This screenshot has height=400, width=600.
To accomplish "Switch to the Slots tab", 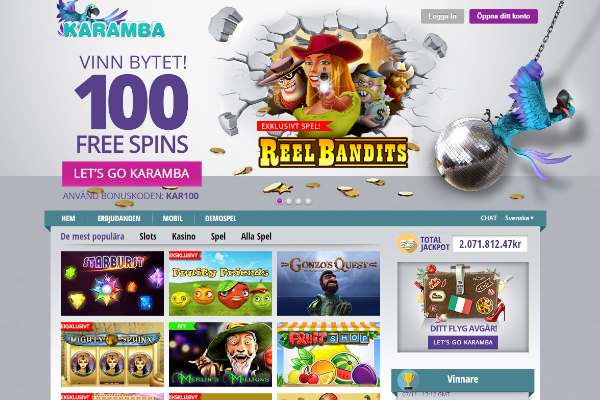I will [x=148, y=237].
